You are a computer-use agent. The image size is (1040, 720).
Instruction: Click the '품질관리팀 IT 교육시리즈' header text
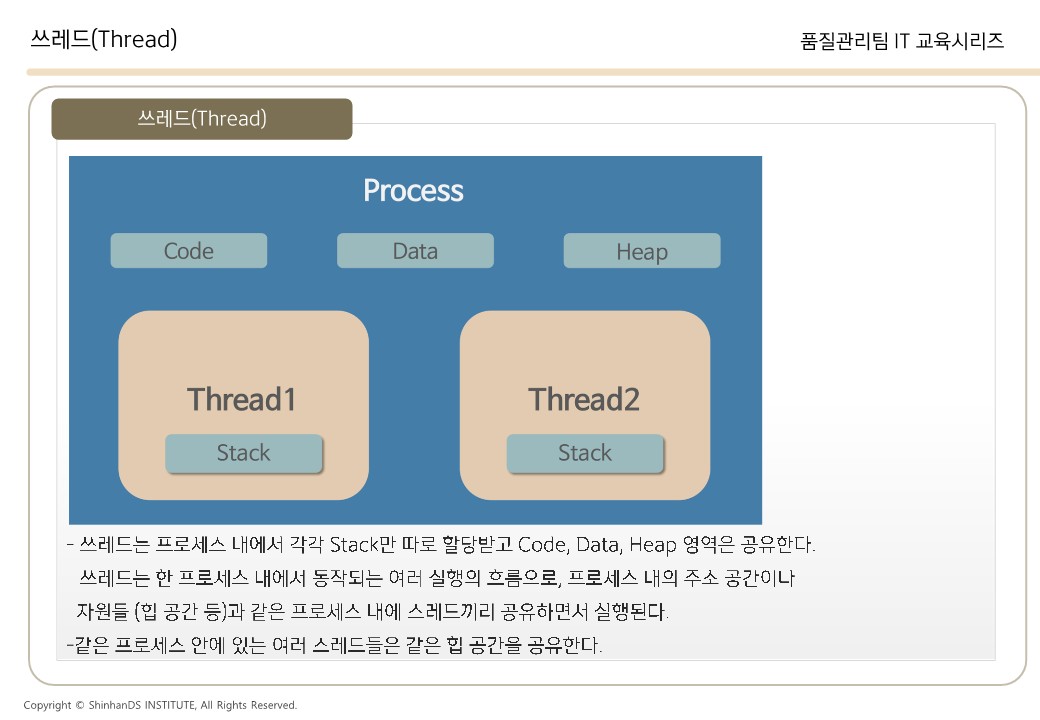[x=902, y=41]
